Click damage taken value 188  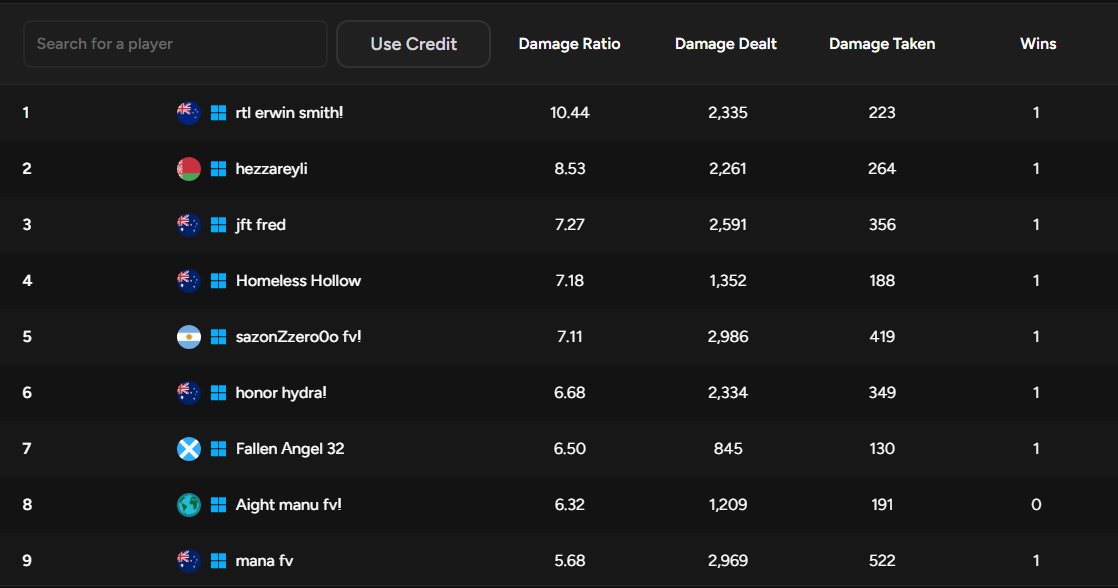pyautogui.click(x=882, y=281)
